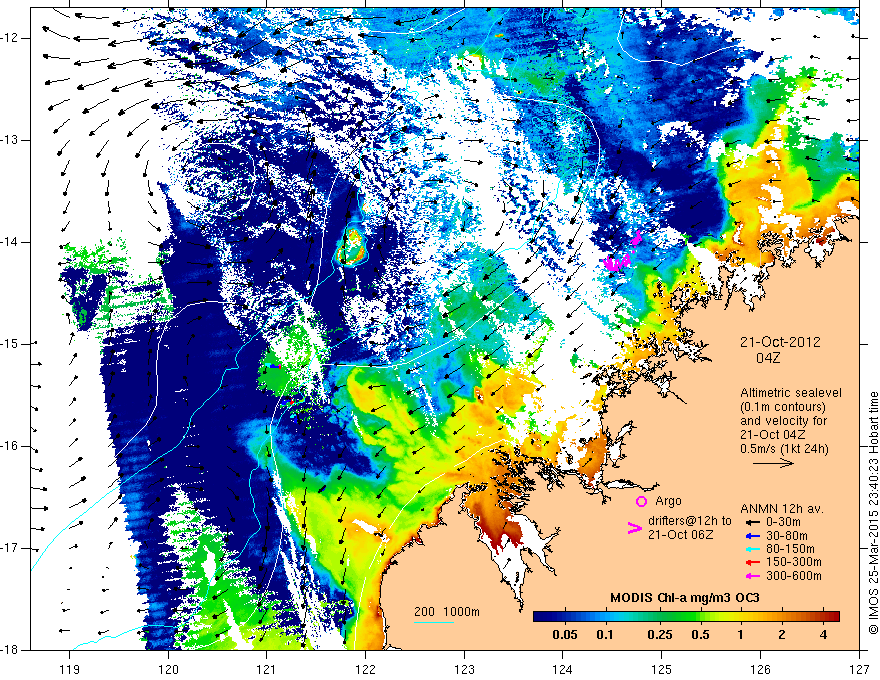Click the 300-600m depth label

[x=794, y=576]
